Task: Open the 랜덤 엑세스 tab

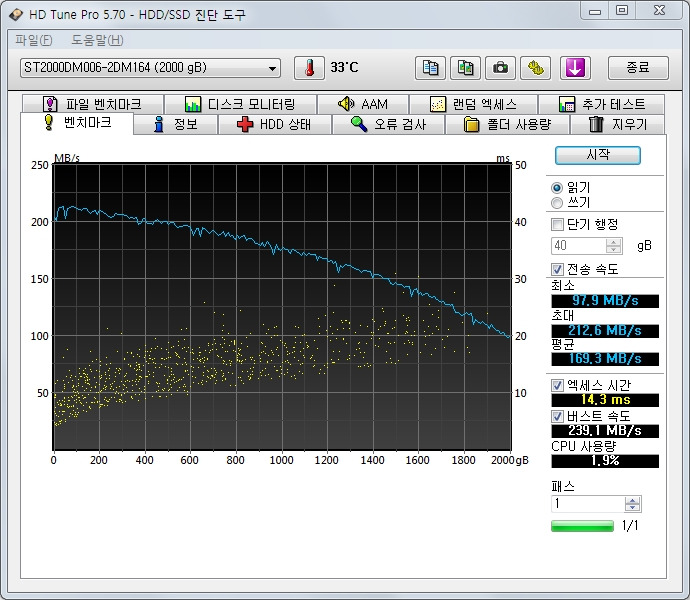Action: coord(473,104)
